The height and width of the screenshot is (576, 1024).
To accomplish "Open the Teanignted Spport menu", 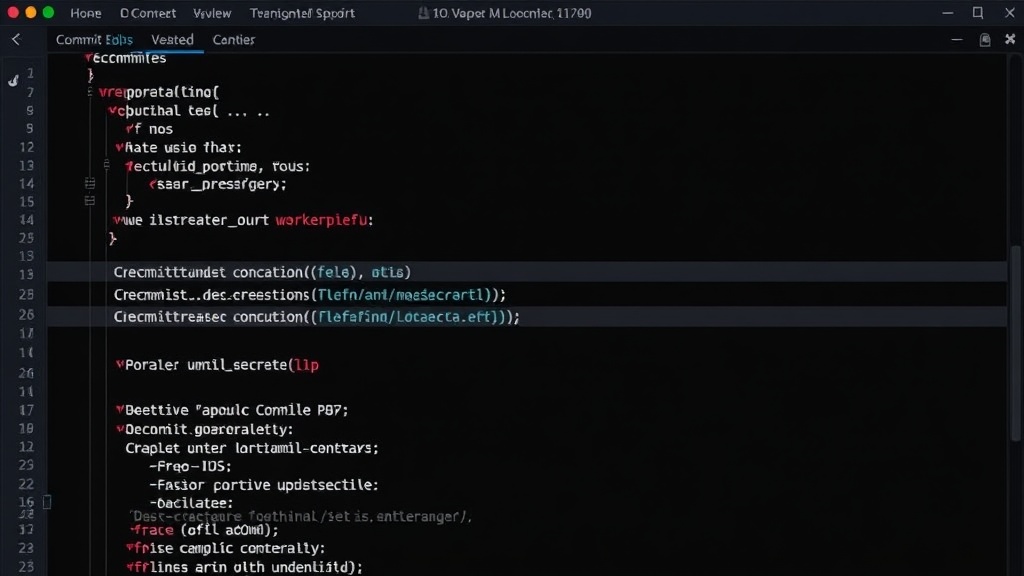I will (302, 13).
